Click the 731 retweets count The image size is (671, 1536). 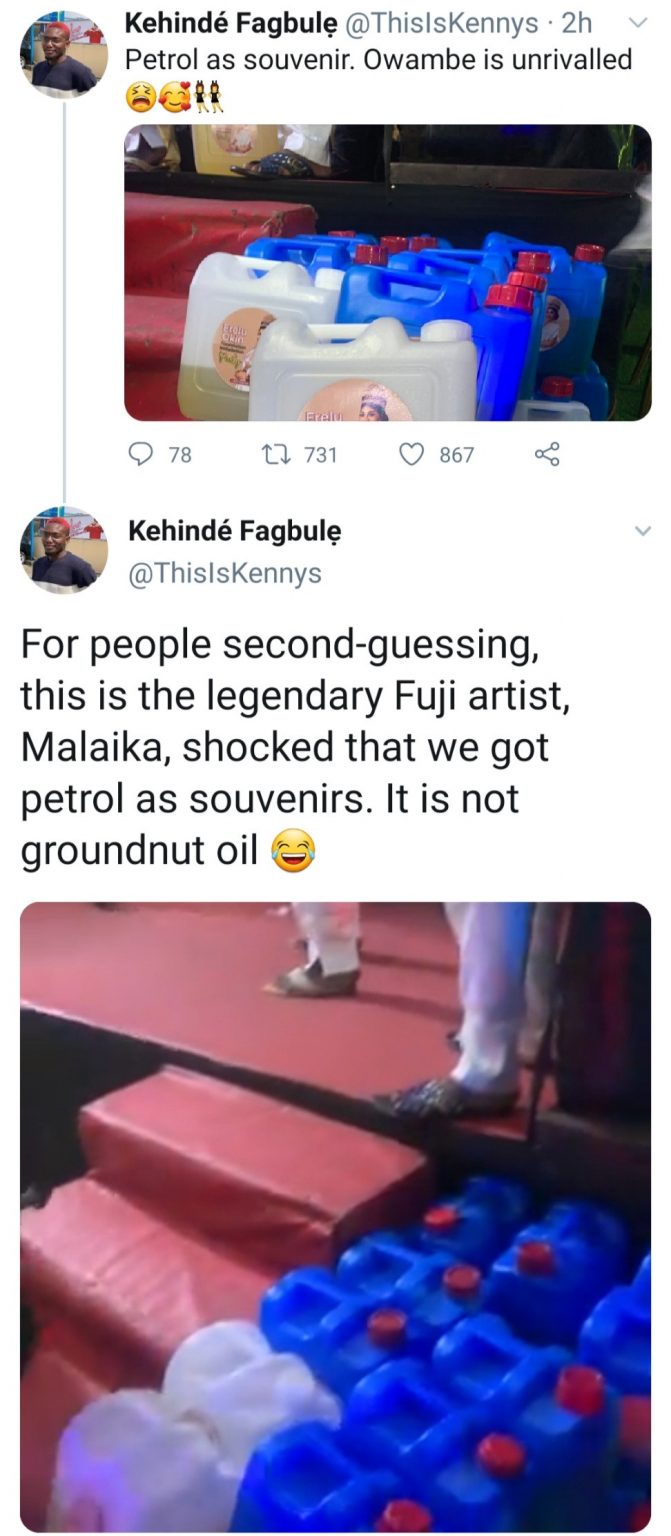(x=320, y=456)
